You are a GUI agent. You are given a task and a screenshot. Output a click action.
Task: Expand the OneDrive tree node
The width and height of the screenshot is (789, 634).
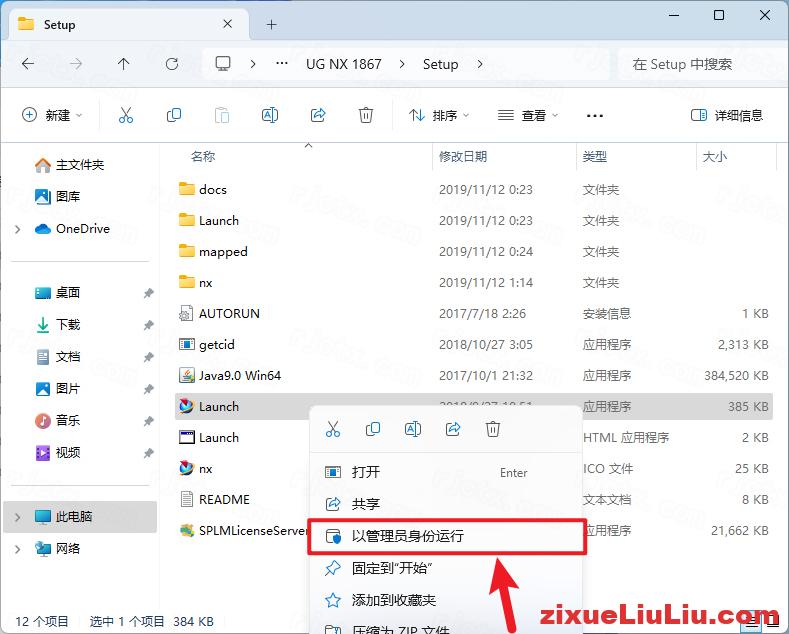(18, 229)
